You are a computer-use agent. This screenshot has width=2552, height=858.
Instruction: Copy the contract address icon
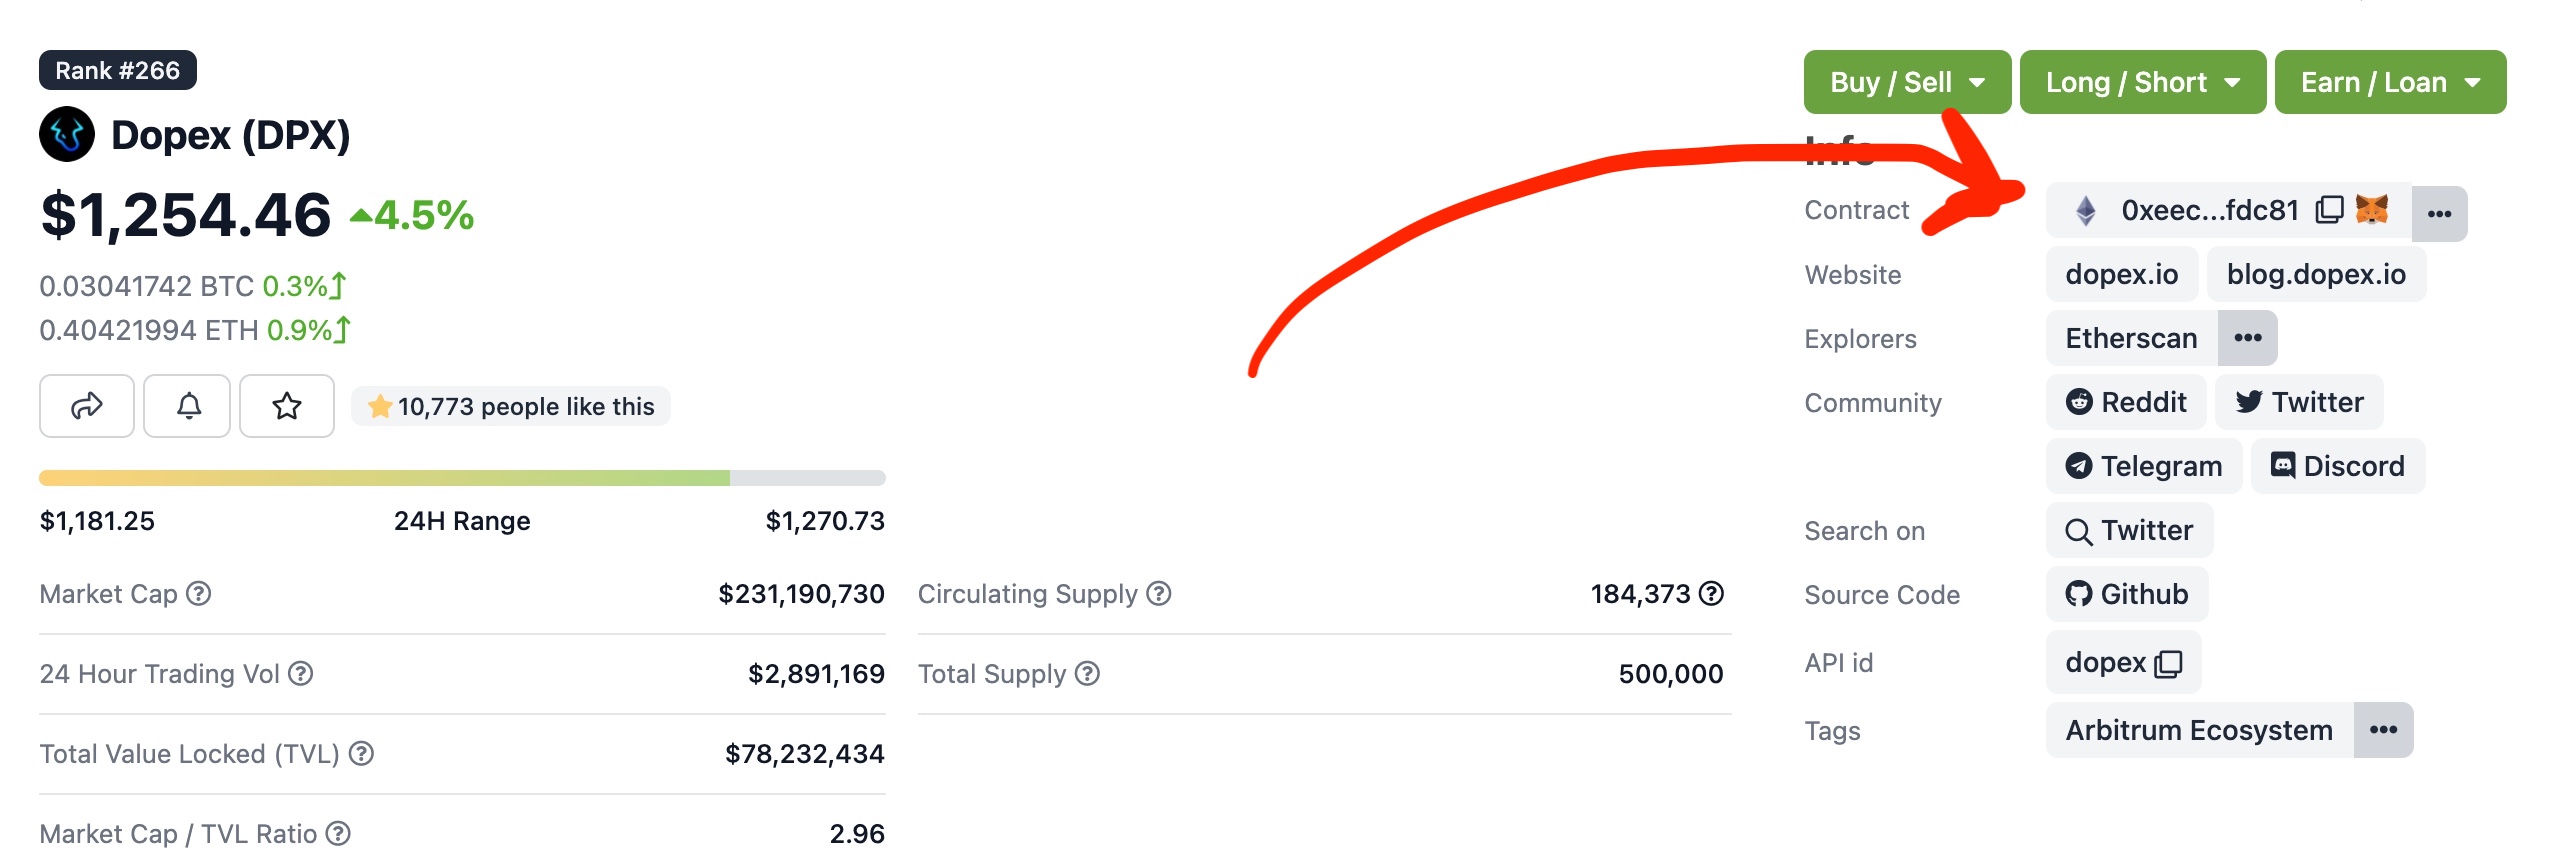(2329, 210)
